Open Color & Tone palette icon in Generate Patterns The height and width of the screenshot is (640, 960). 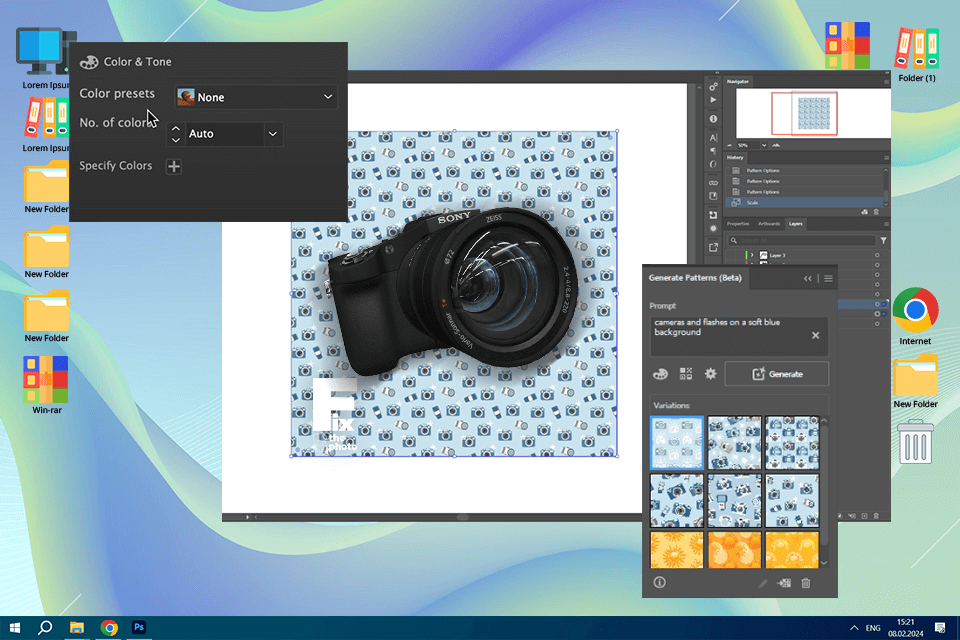[x=660, y=374]
